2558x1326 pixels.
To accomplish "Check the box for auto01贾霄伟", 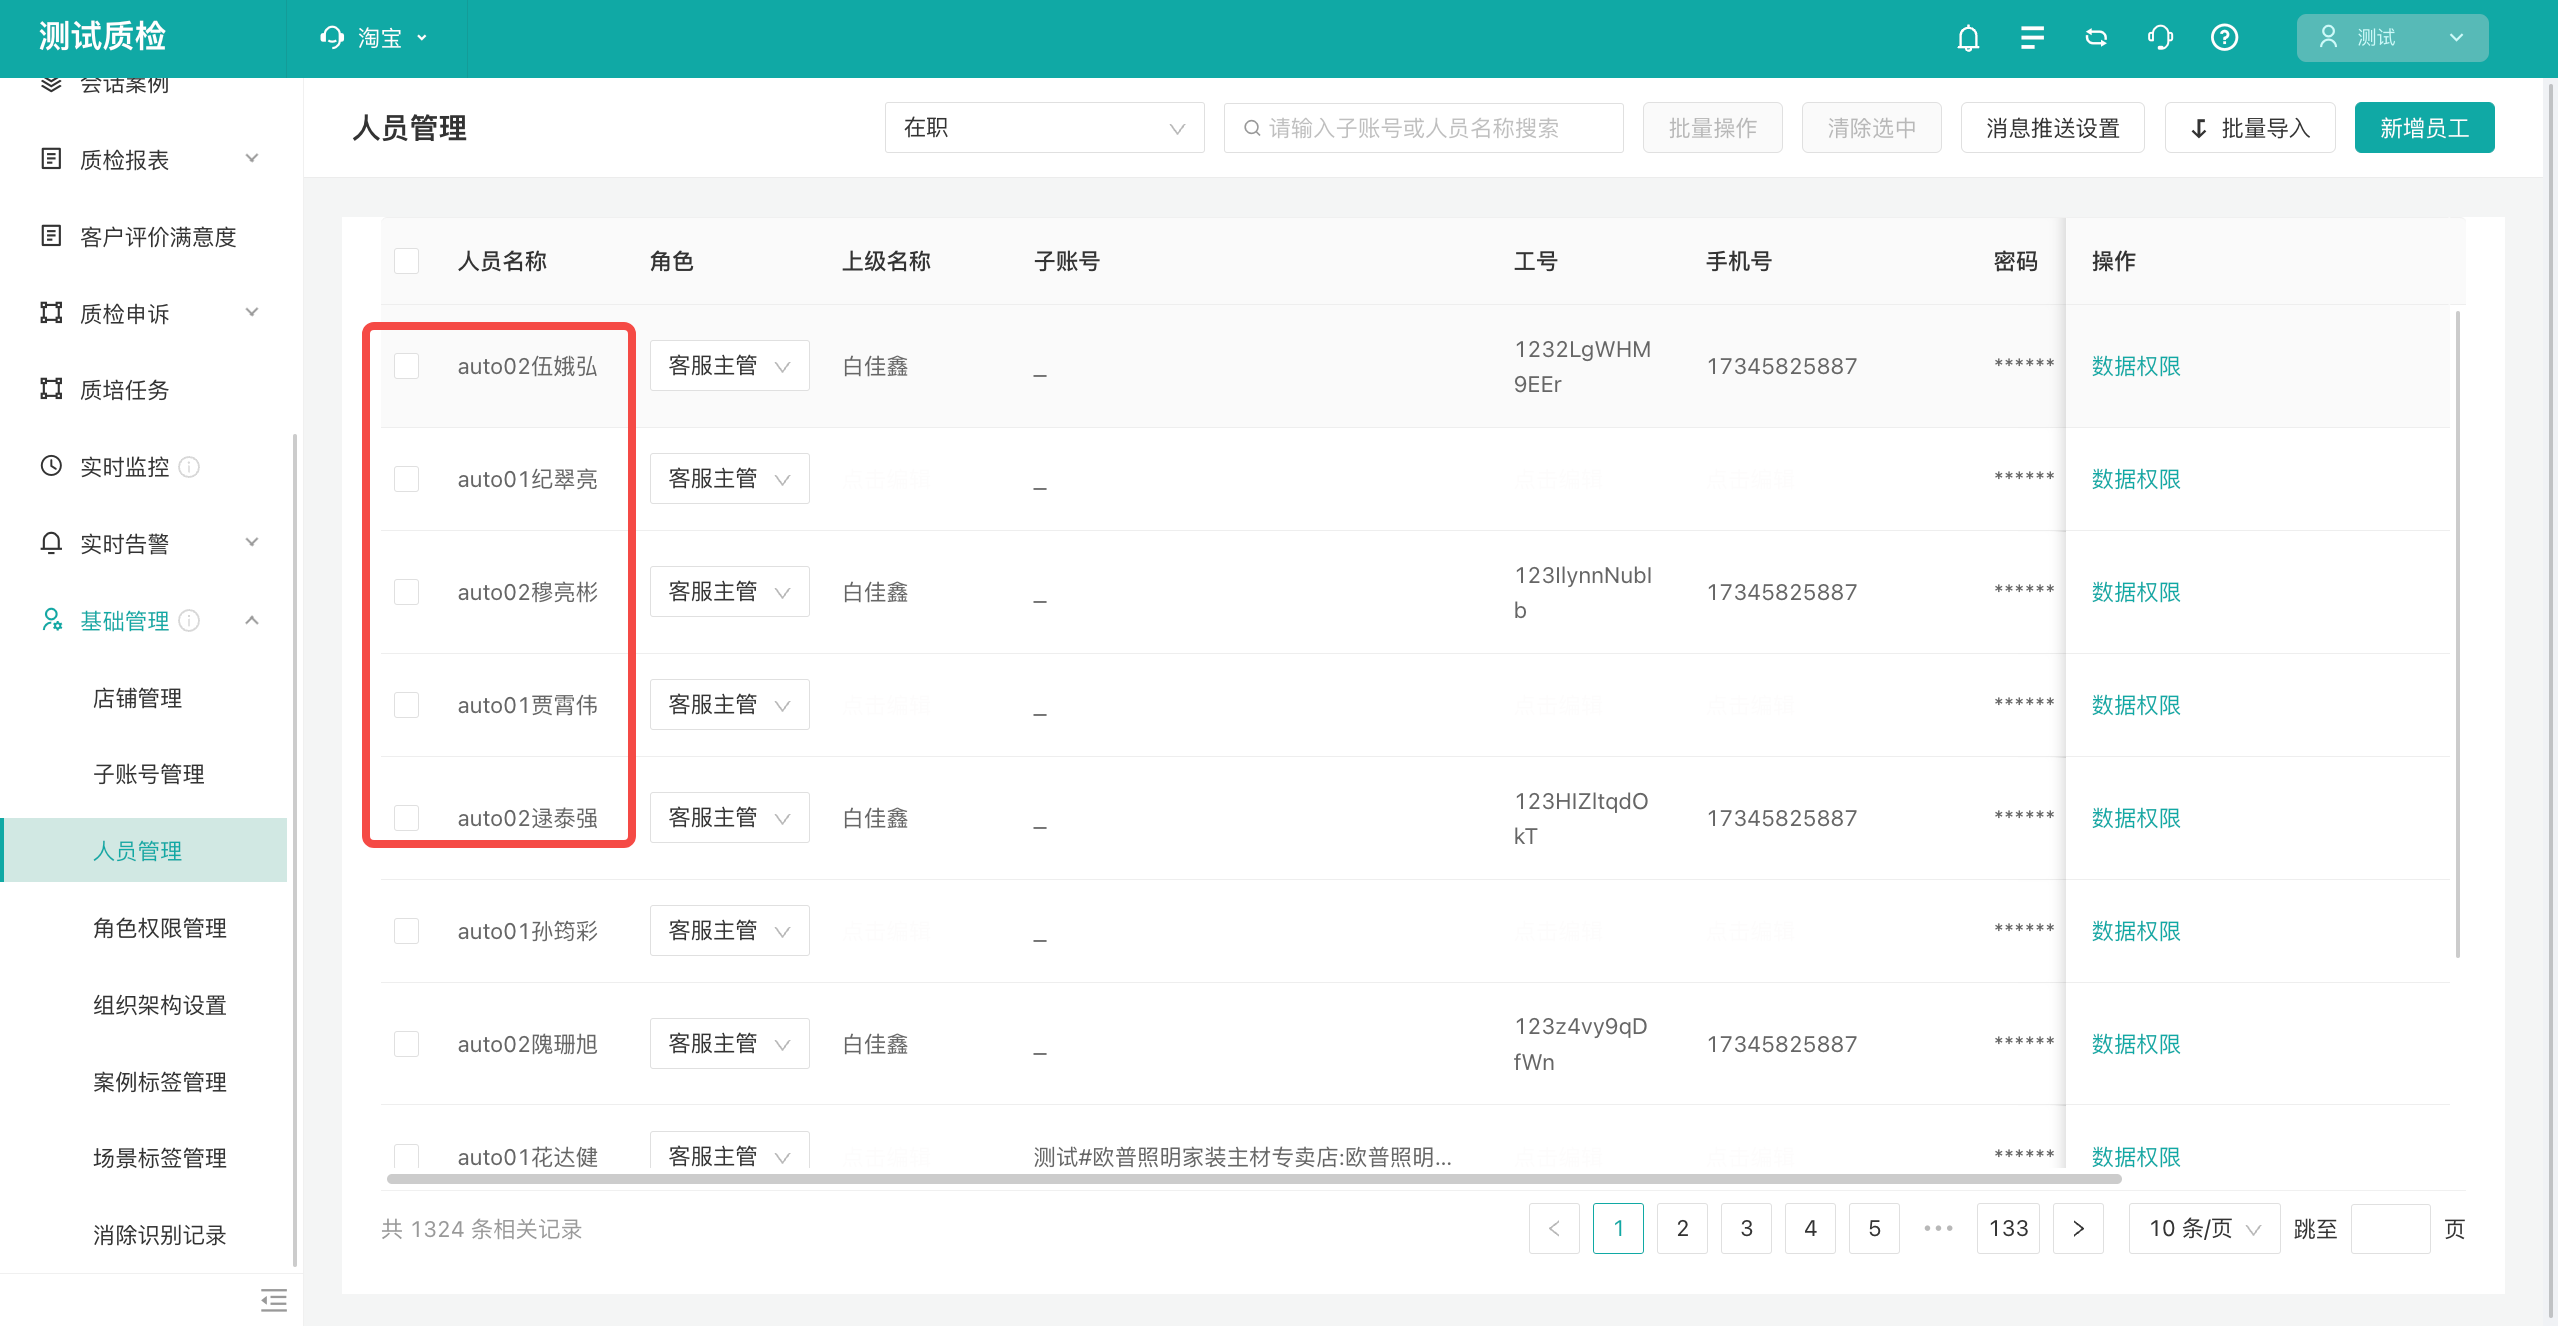I will click(x=406, y=705).
